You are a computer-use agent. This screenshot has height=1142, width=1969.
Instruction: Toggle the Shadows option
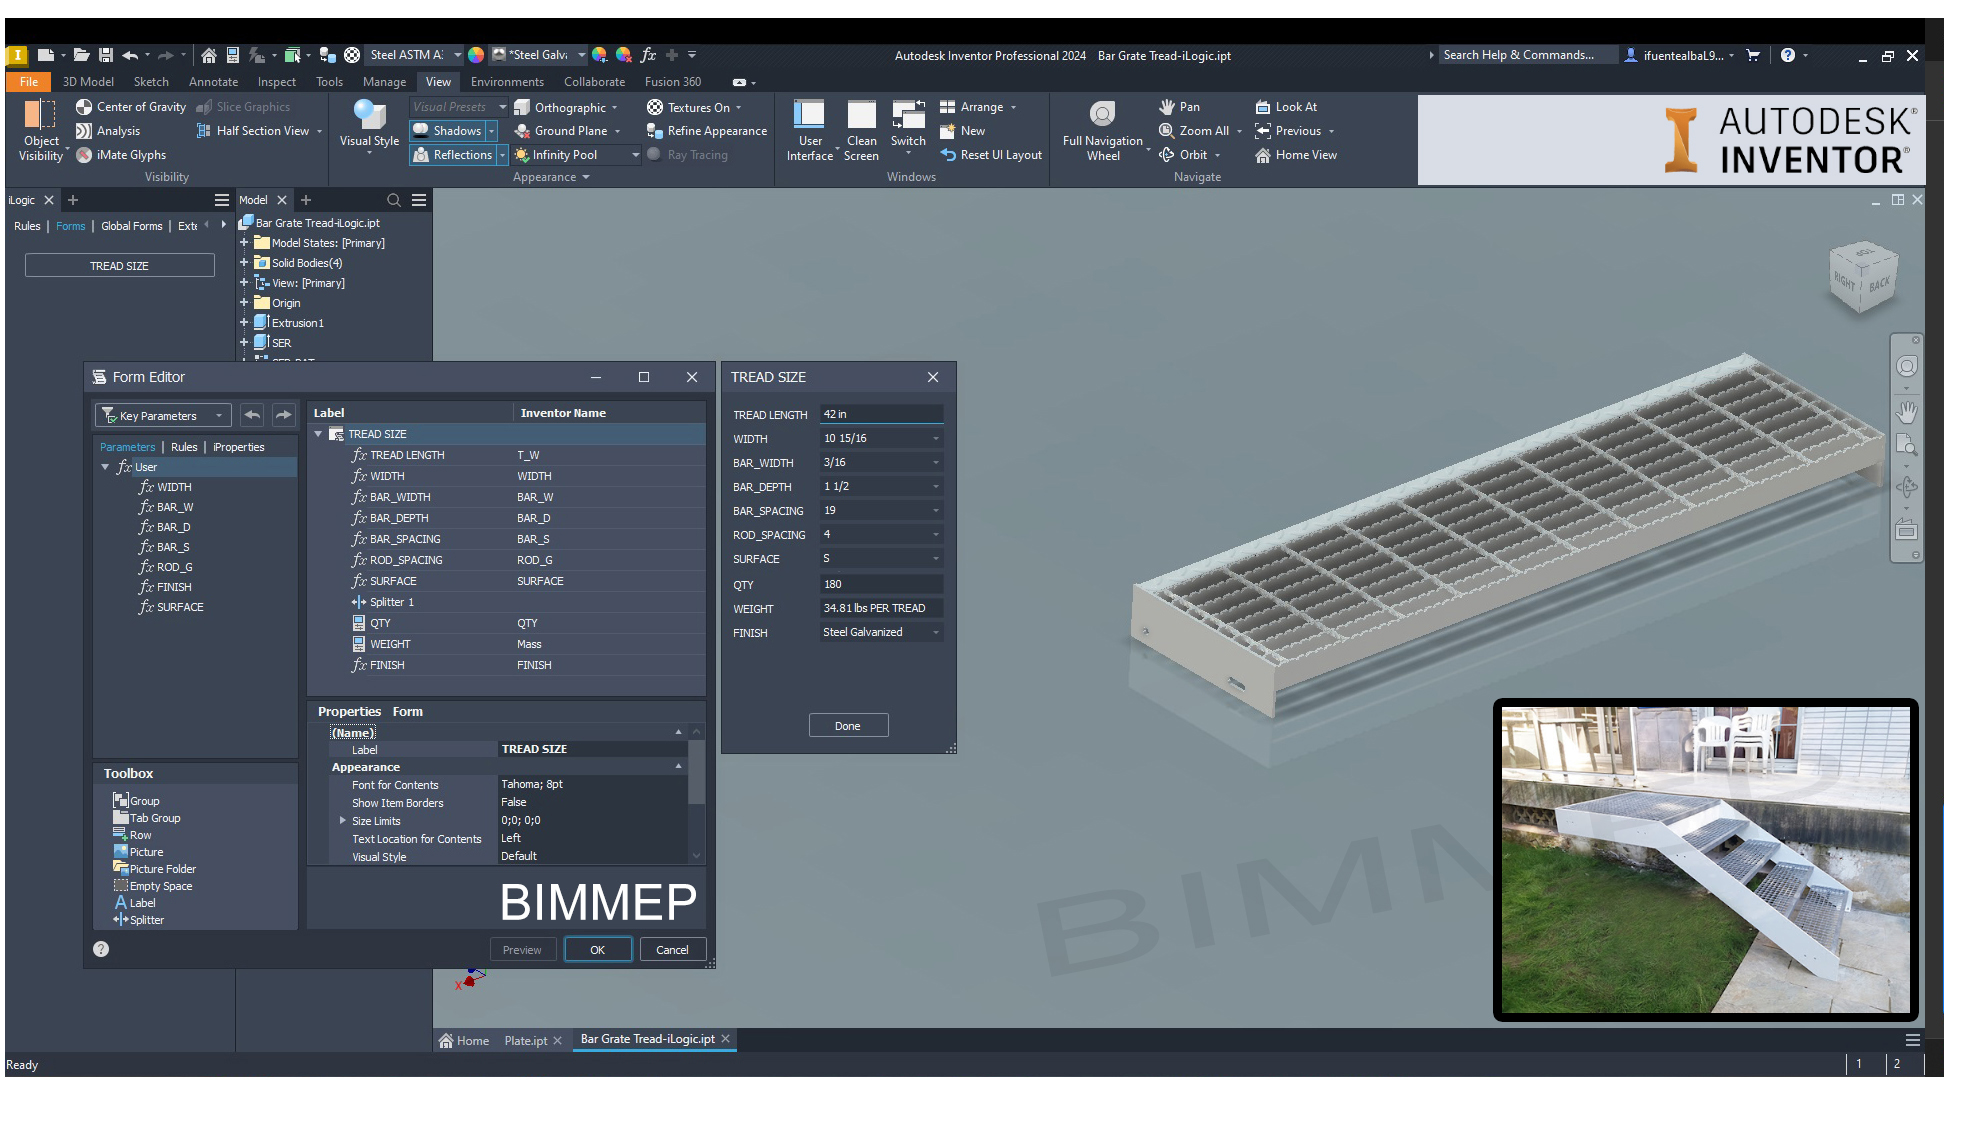pyautogui.click(x=447, y=131)
